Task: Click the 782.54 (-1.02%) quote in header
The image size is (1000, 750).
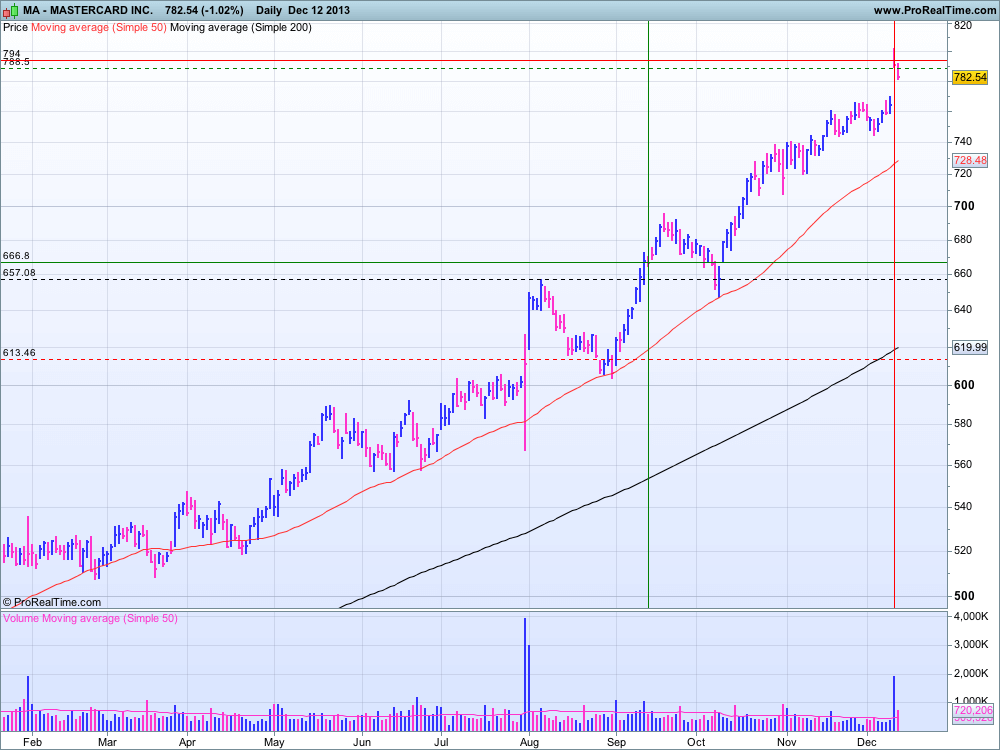Action: coord(204,10)
